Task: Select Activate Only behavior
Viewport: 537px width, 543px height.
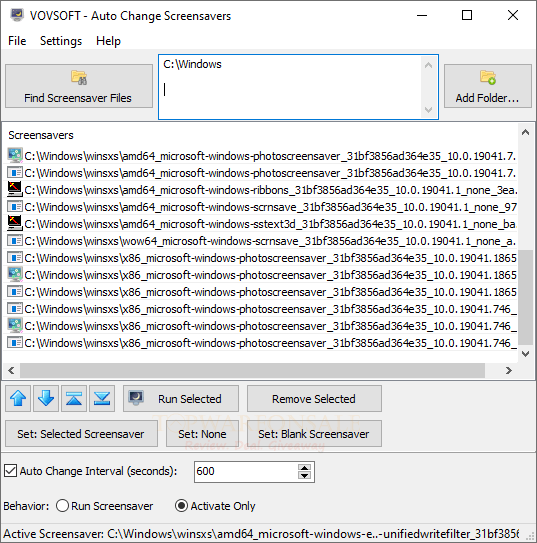Action: 181,506
